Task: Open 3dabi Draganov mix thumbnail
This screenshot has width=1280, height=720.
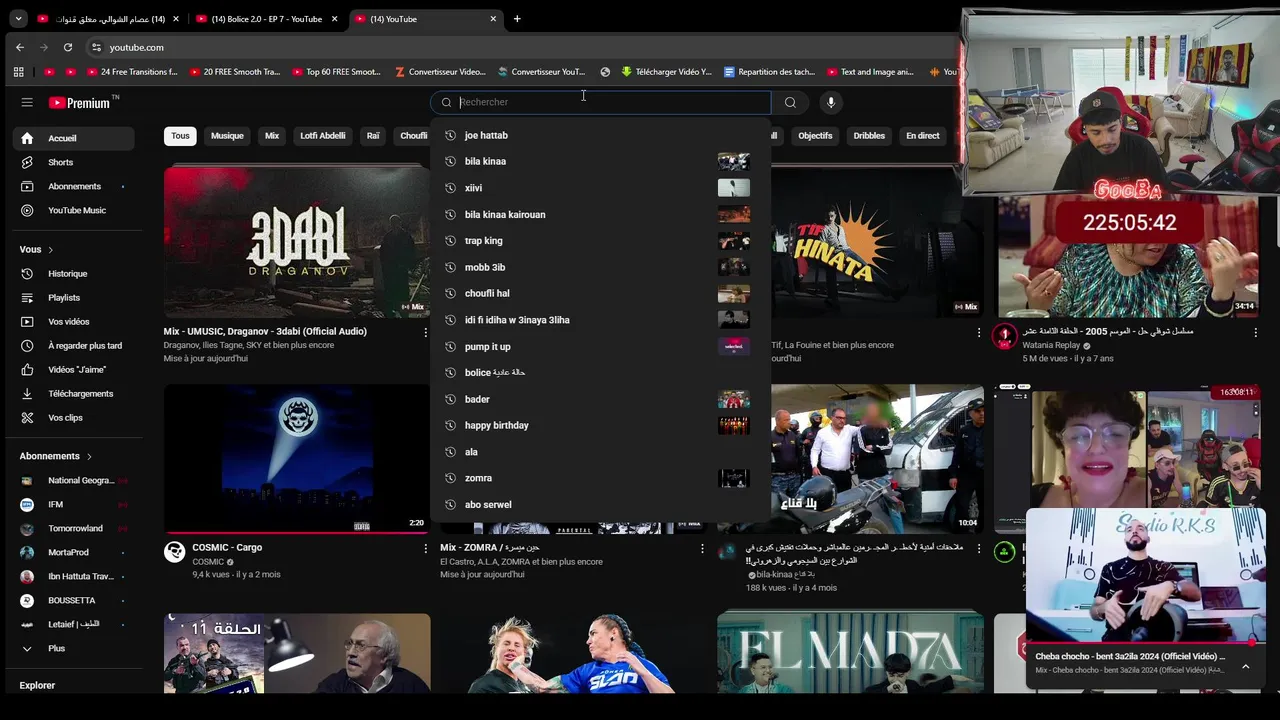Action: 297,241
